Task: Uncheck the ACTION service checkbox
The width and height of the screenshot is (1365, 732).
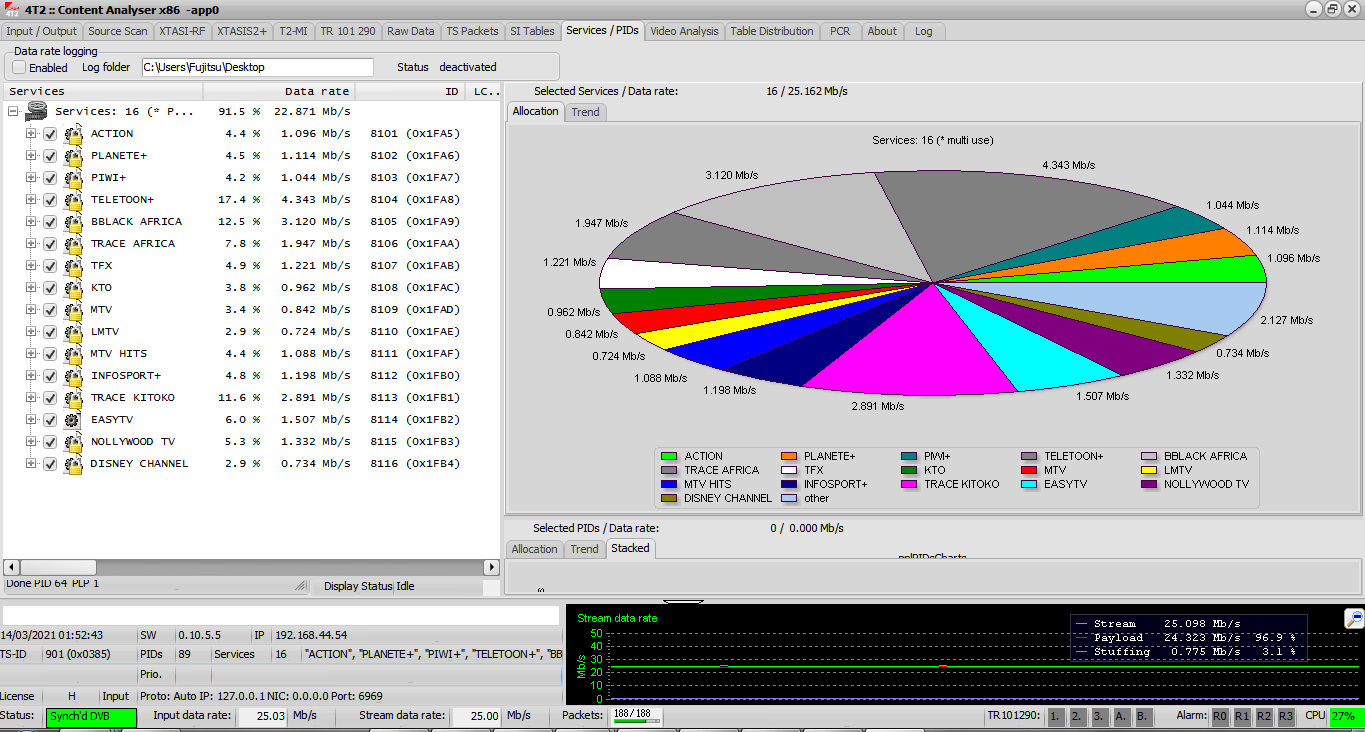Action: click(x=50, y=134)
